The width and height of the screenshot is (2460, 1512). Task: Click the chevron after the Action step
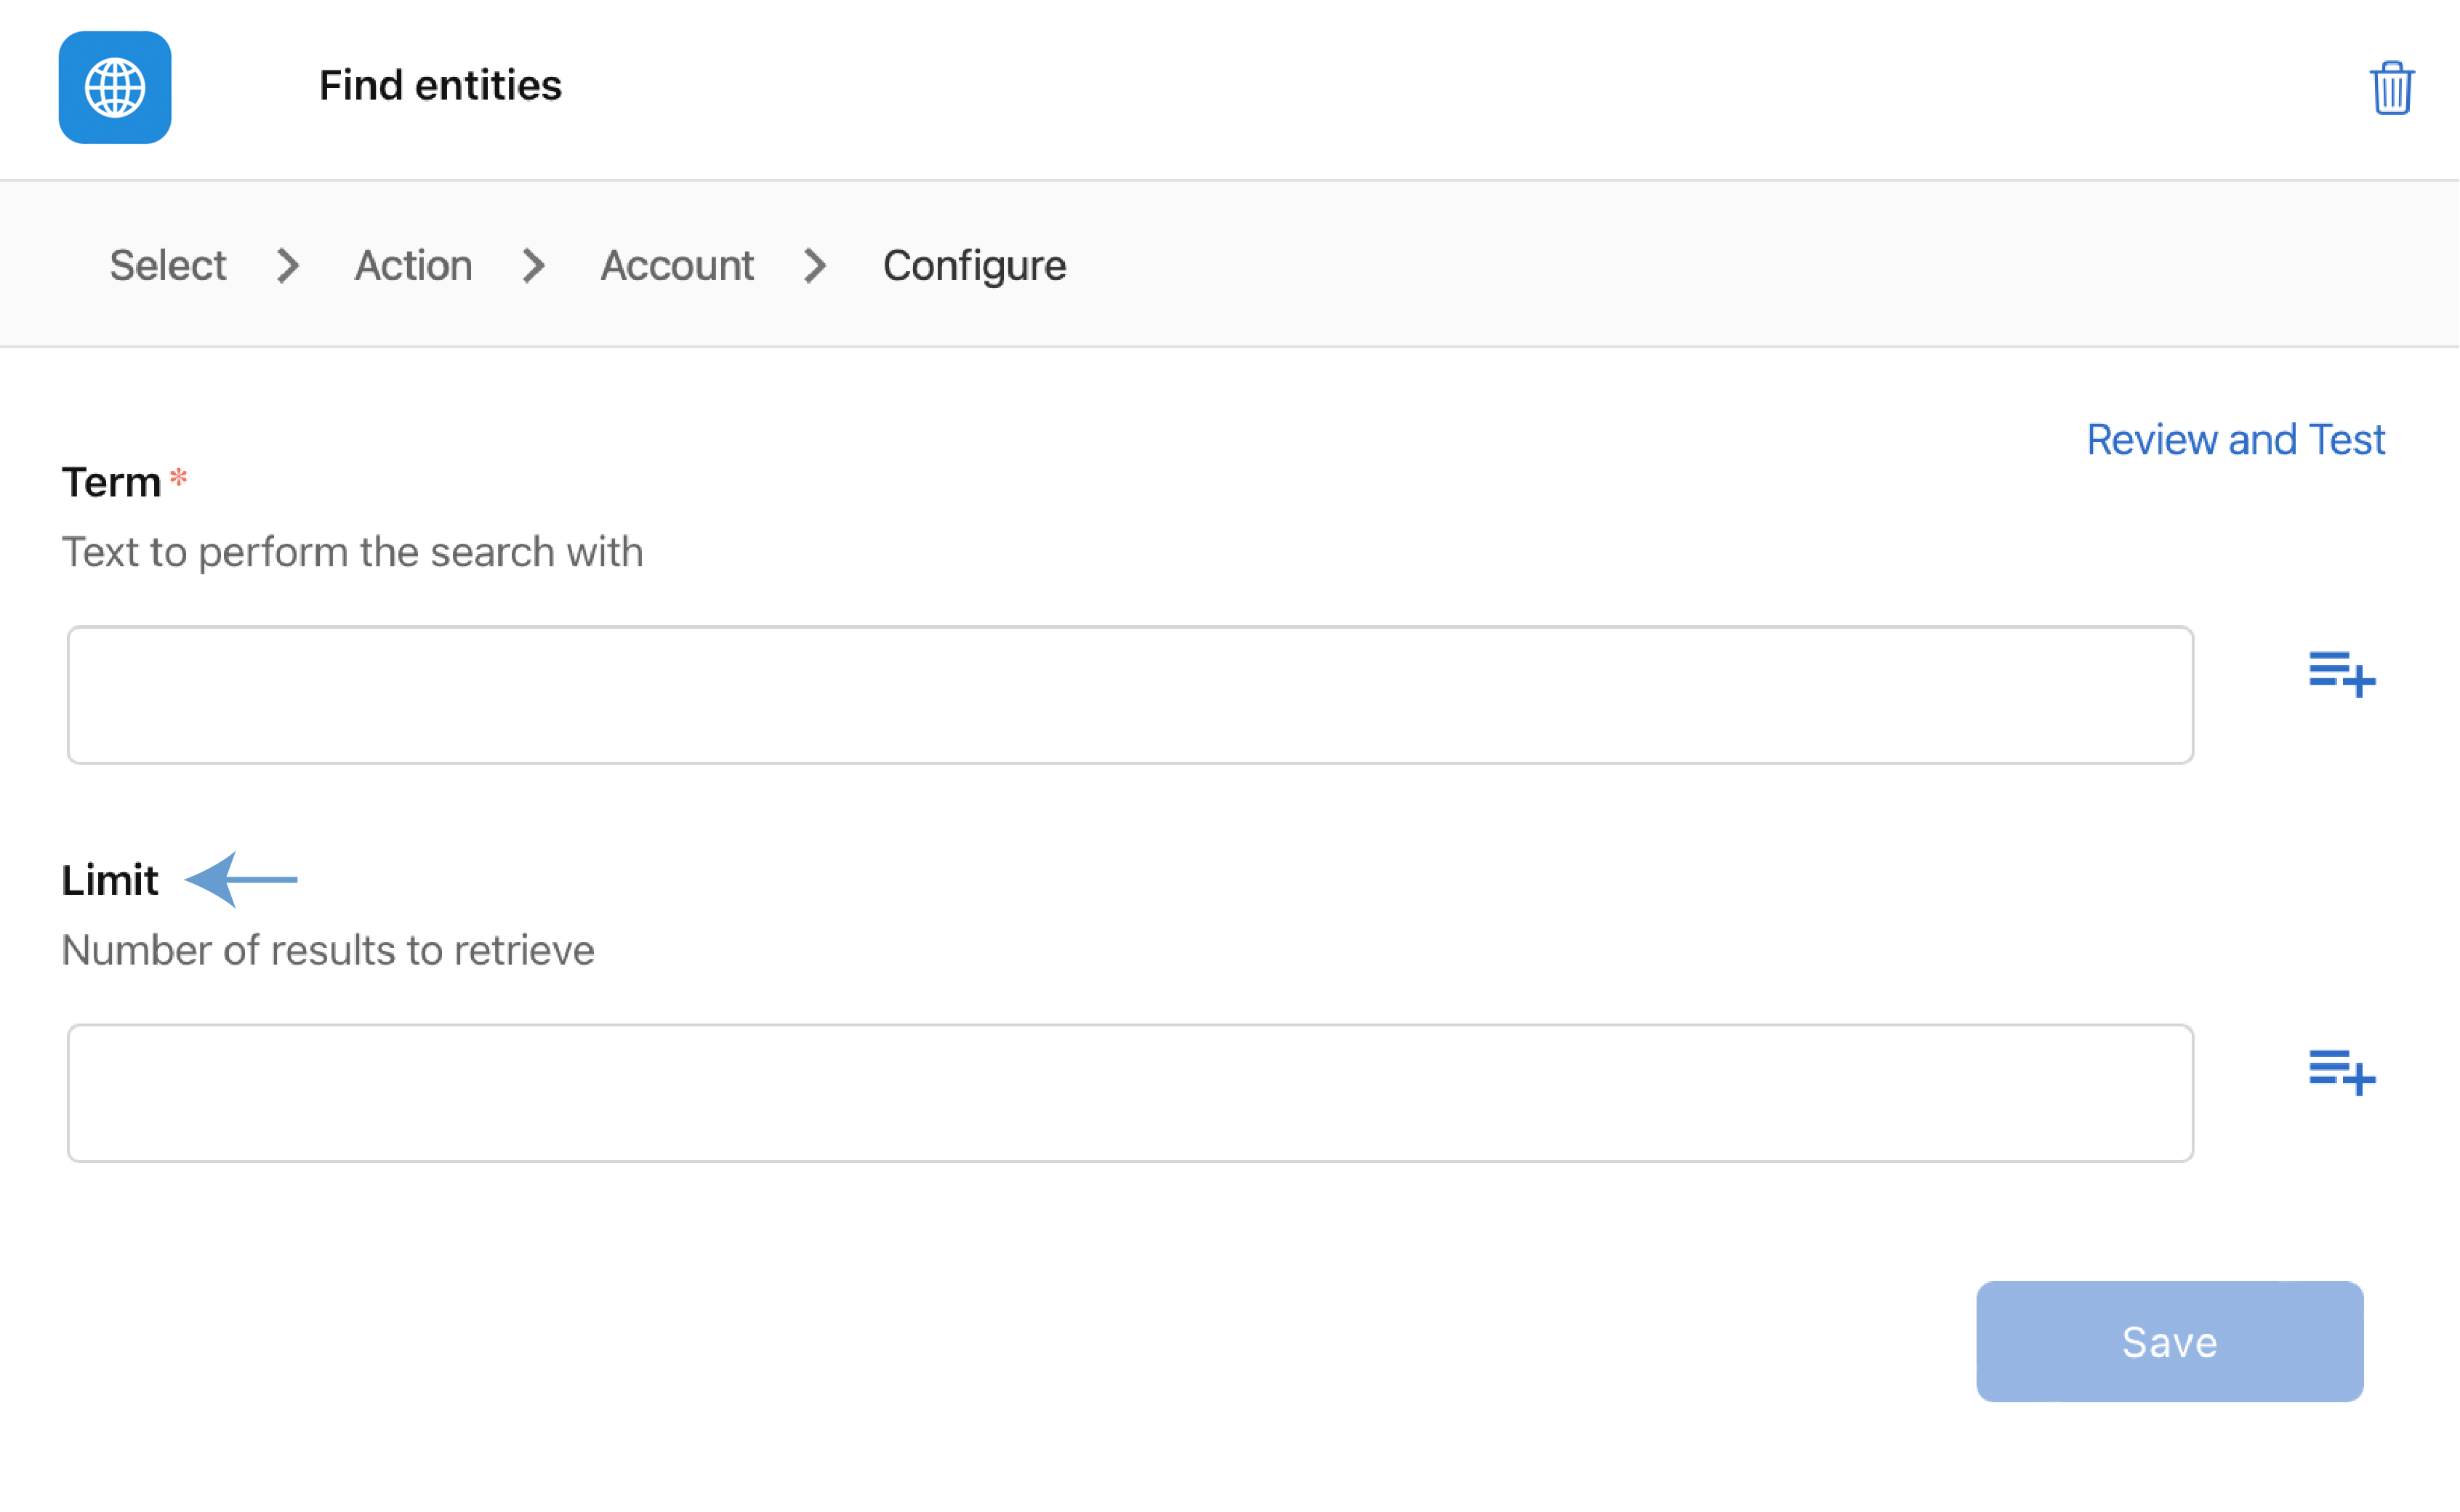pyautogui.click(x=534, y=266)
